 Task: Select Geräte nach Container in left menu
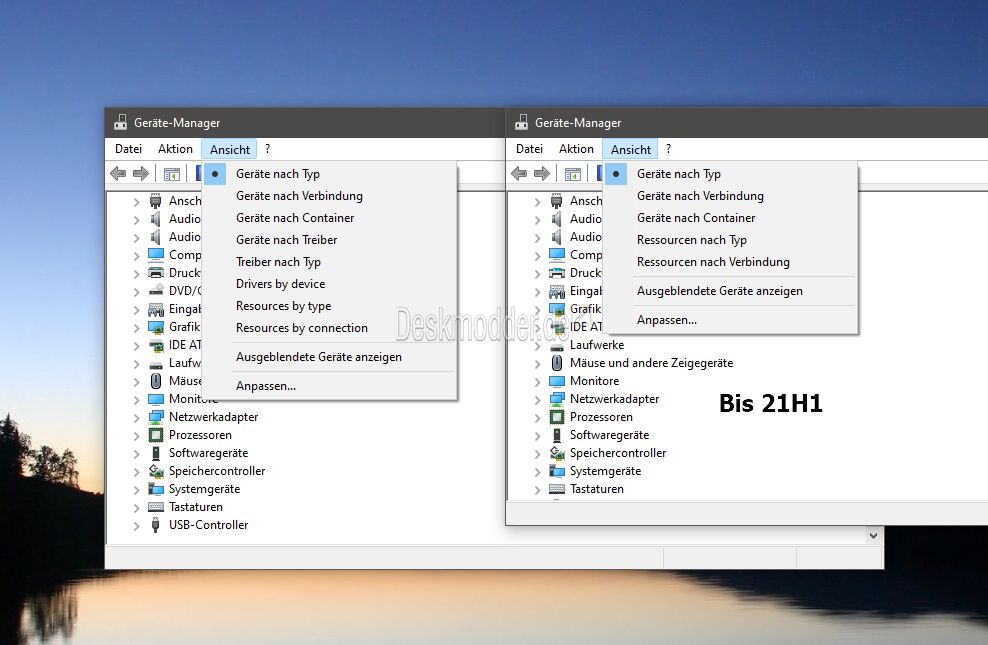329,218
